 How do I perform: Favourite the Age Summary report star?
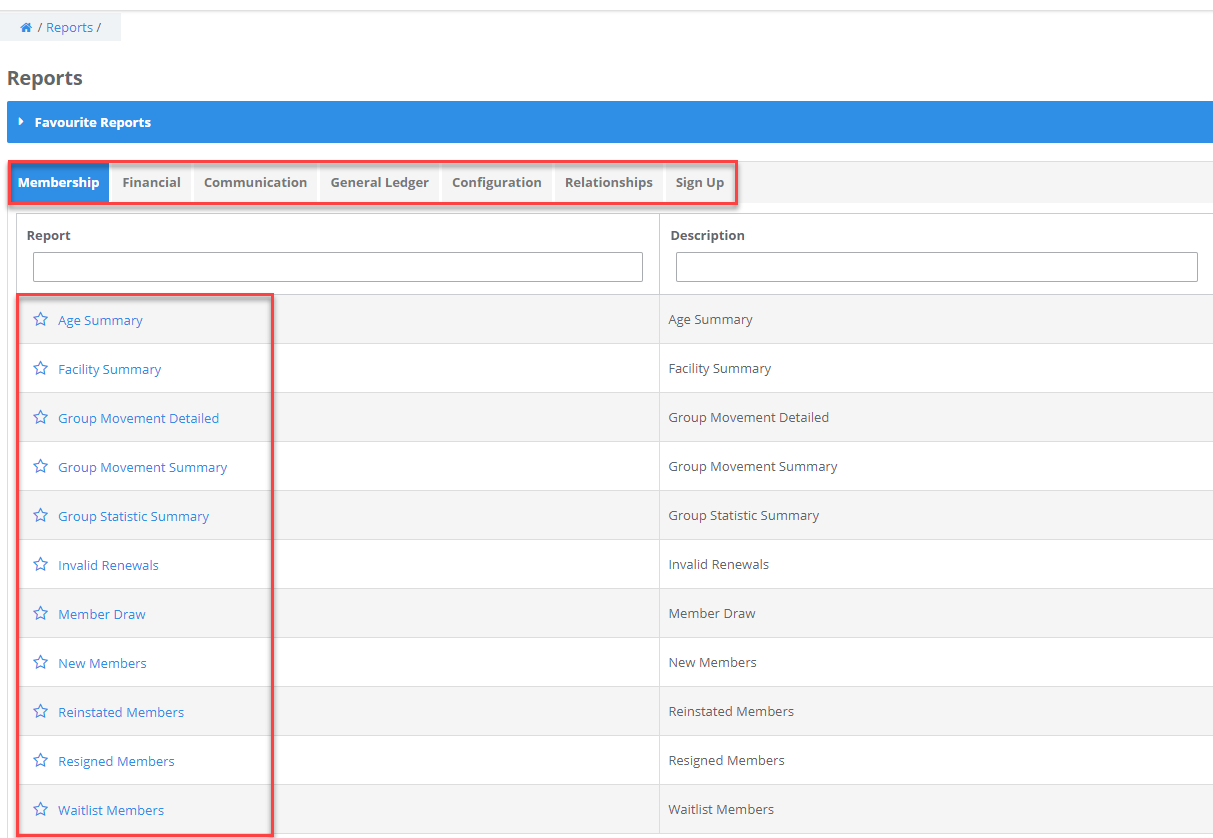click(40, 319)
